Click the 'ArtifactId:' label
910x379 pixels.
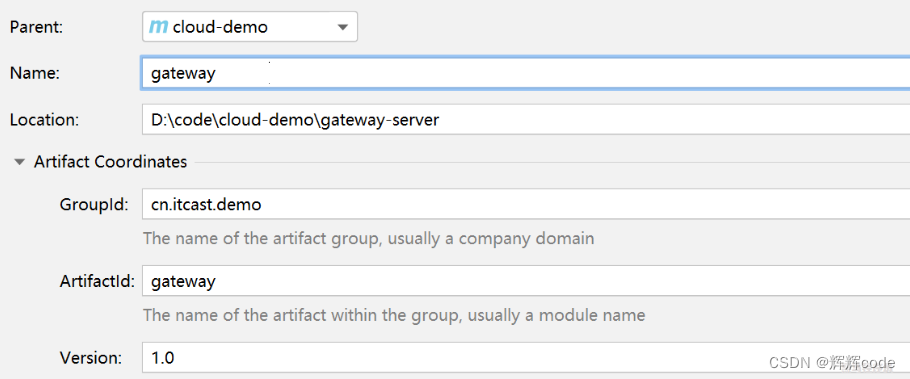(97, 281)
